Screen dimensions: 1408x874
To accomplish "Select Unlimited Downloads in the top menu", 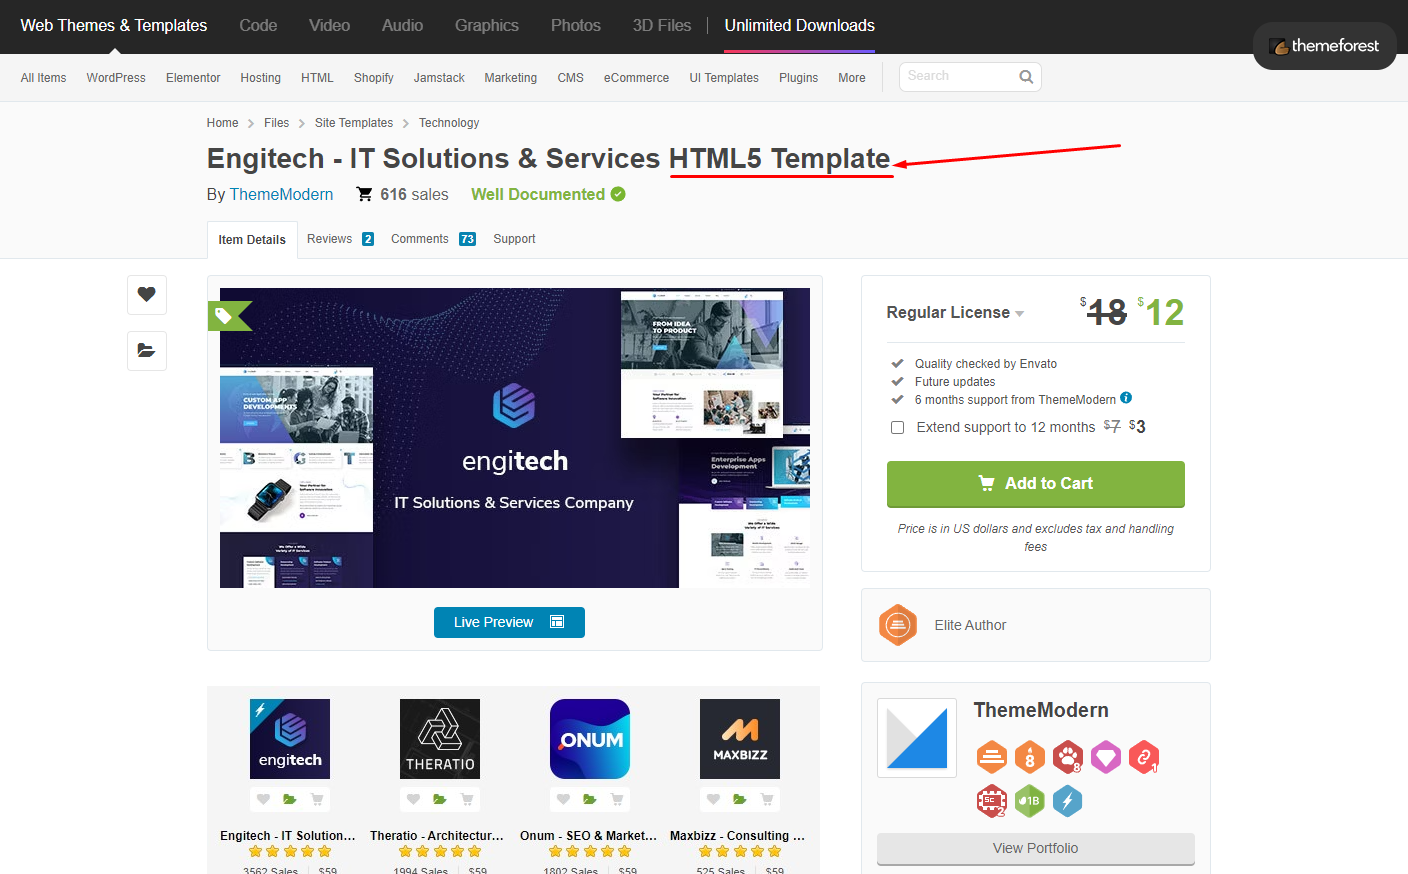I will pos(800,26).
